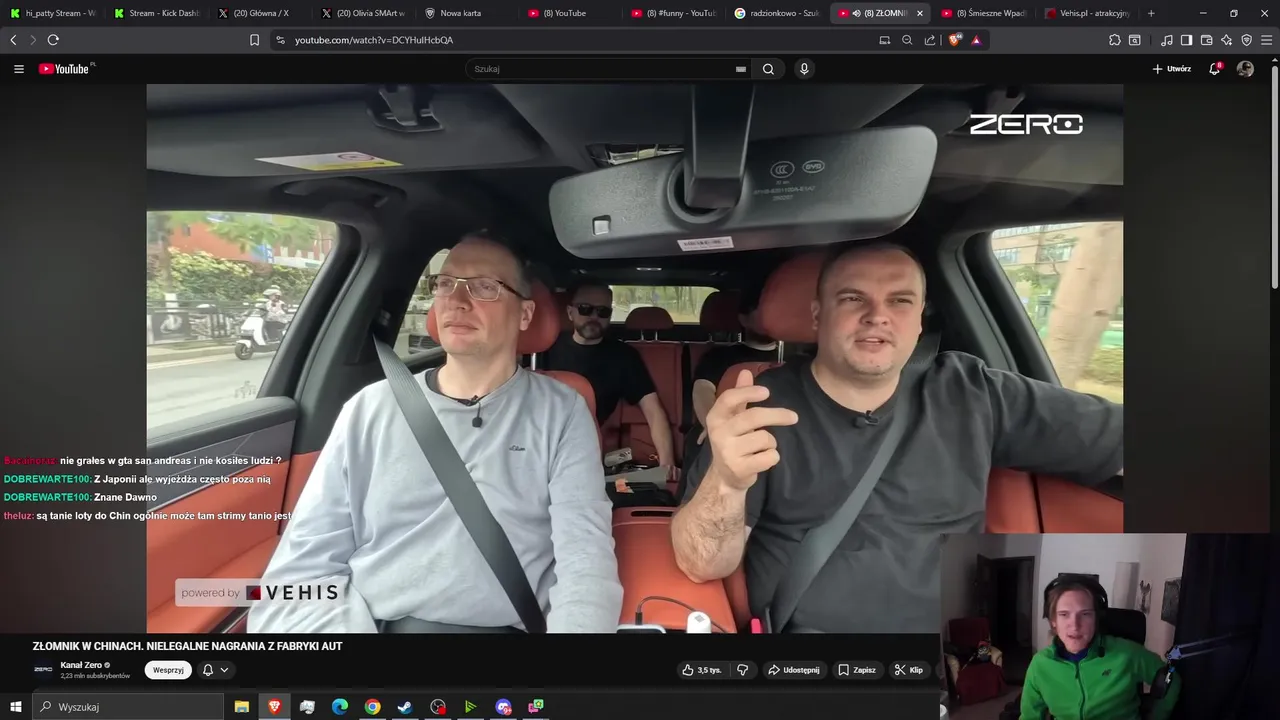Share this page via the share icon
The image size is (1280, 720).
[x=930, y=40]
